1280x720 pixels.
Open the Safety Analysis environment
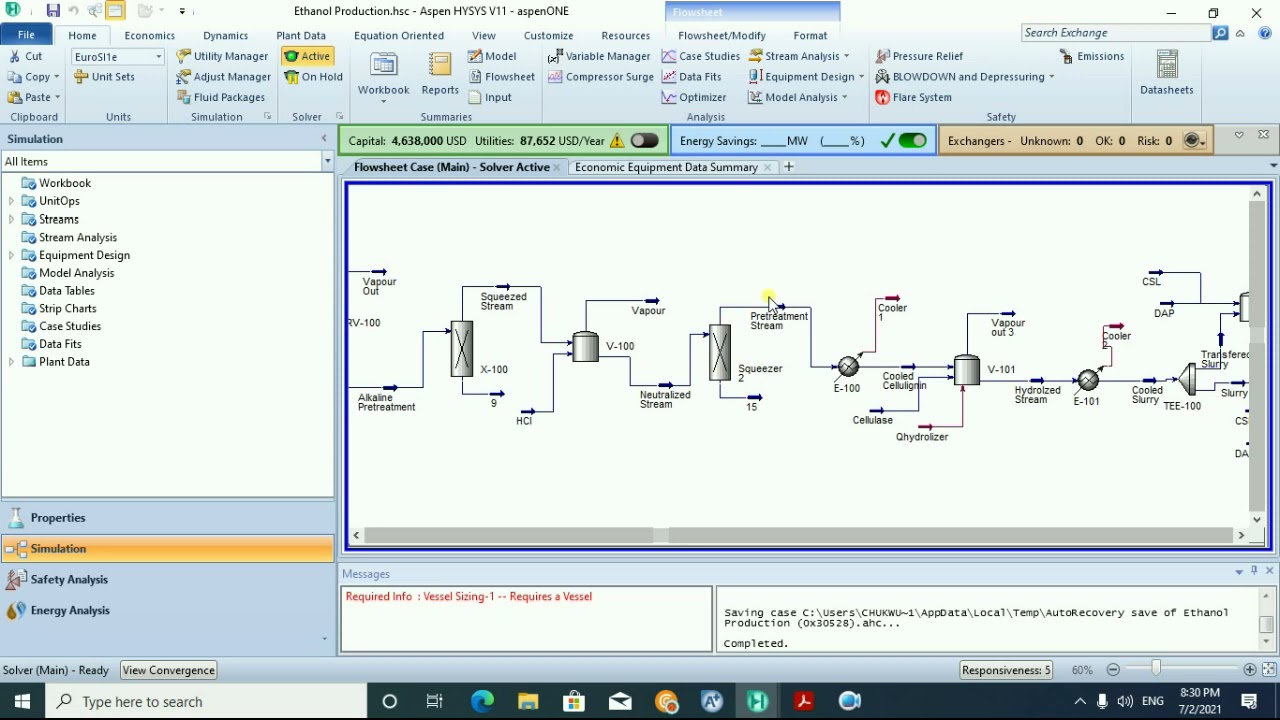click(168, 579)
